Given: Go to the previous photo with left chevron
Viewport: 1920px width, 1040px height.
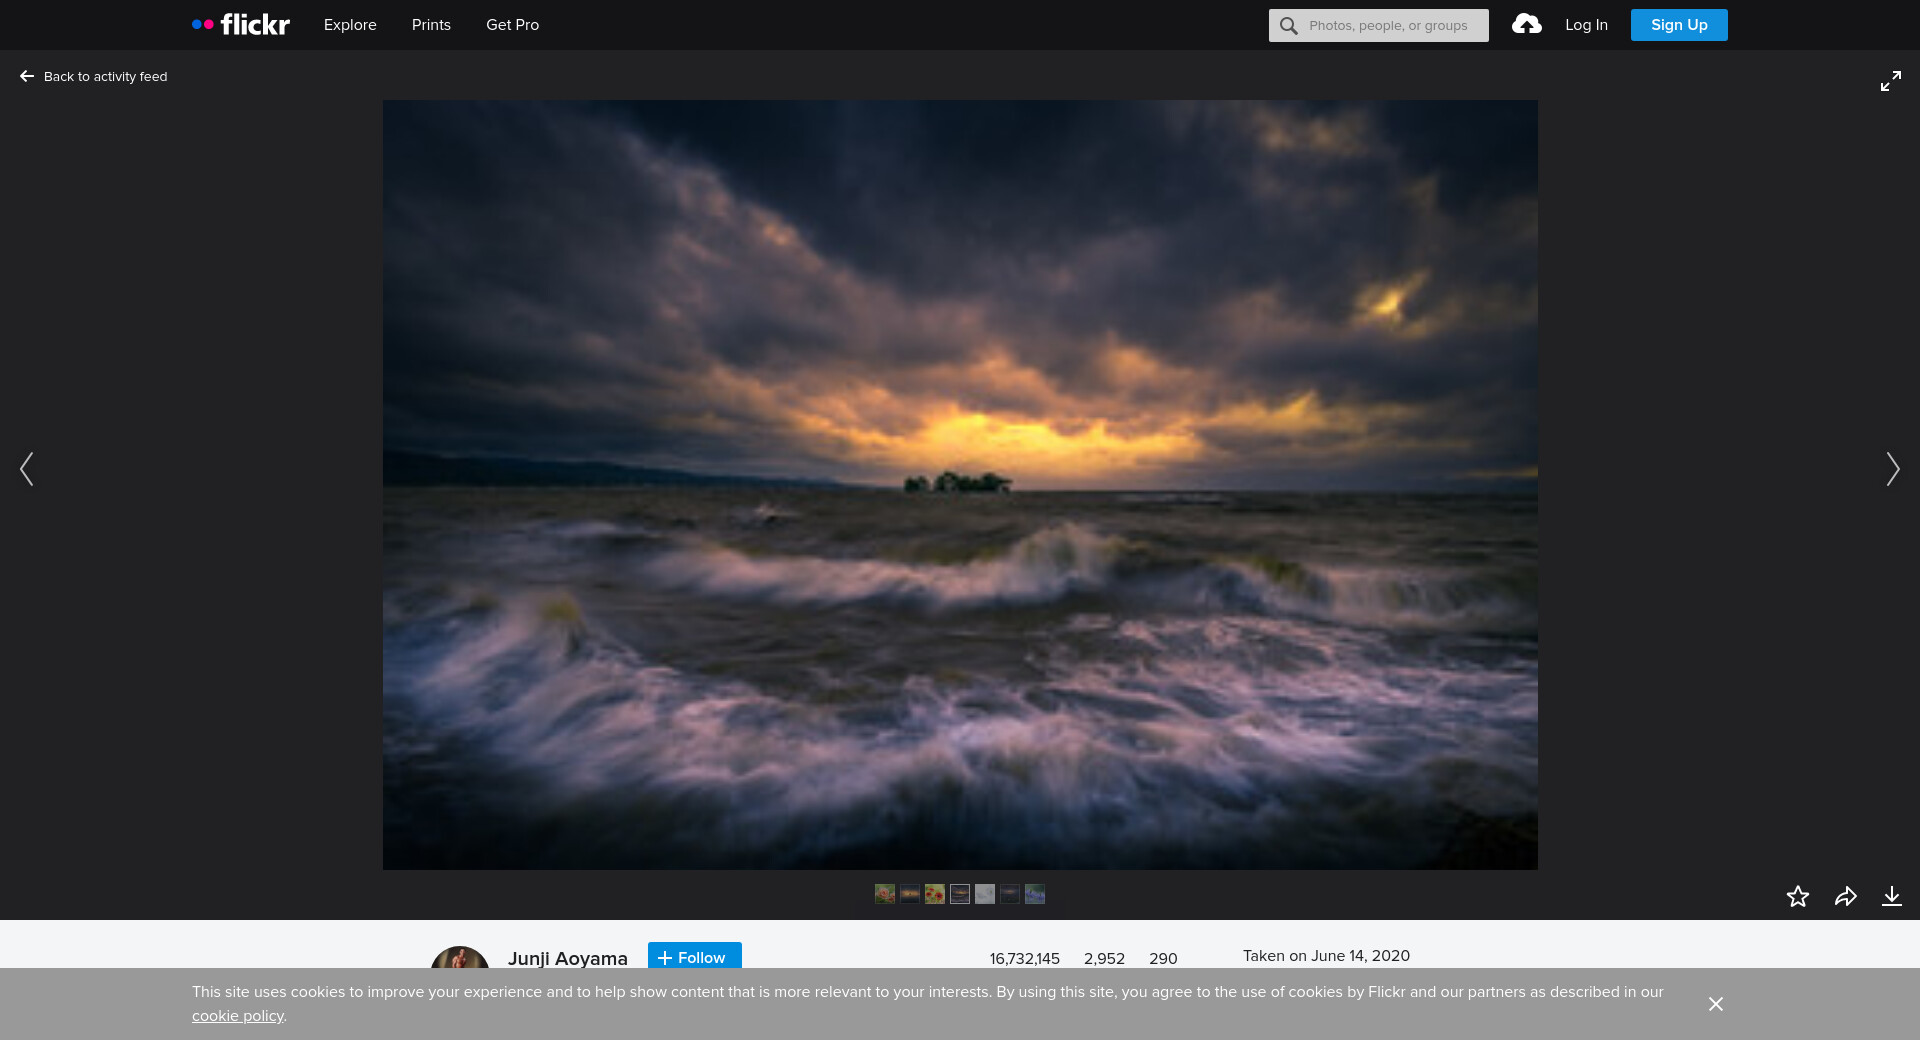Looking at the screenshot, I should coord(27,469).
